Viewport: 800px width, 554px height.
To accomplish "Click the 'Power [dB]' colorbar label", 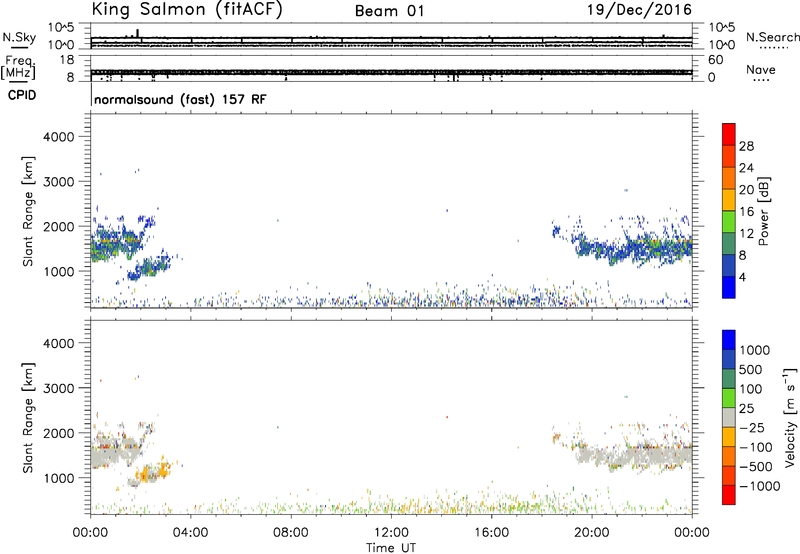I will tap(763, 211).
